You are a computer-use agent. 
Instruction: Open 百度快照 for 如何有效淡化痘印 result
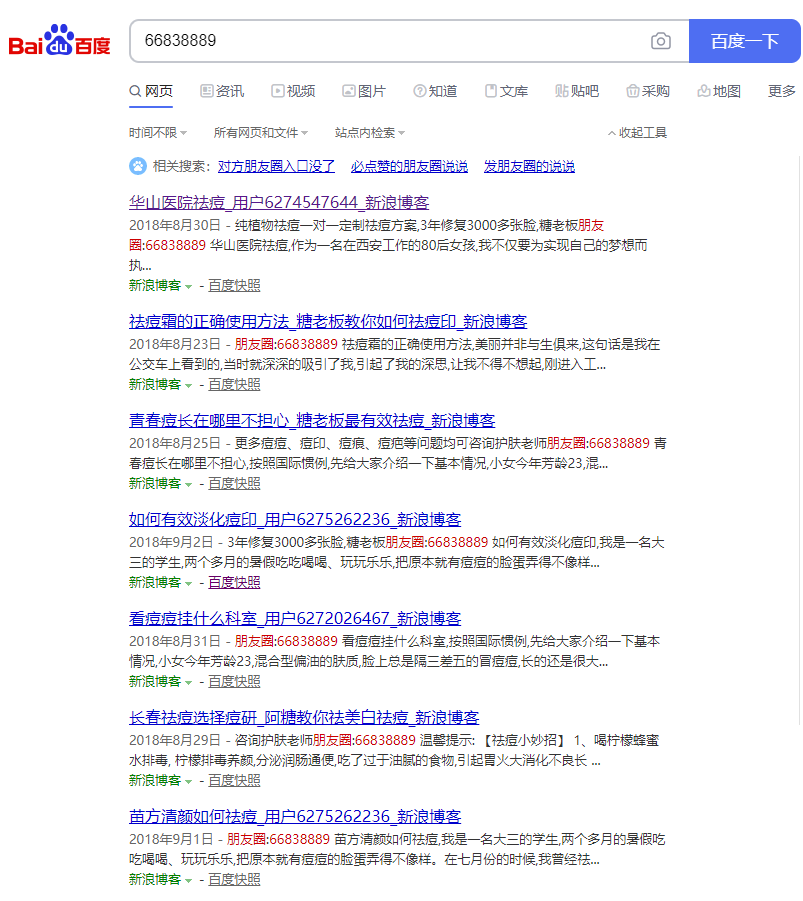[x=234, y=582]
